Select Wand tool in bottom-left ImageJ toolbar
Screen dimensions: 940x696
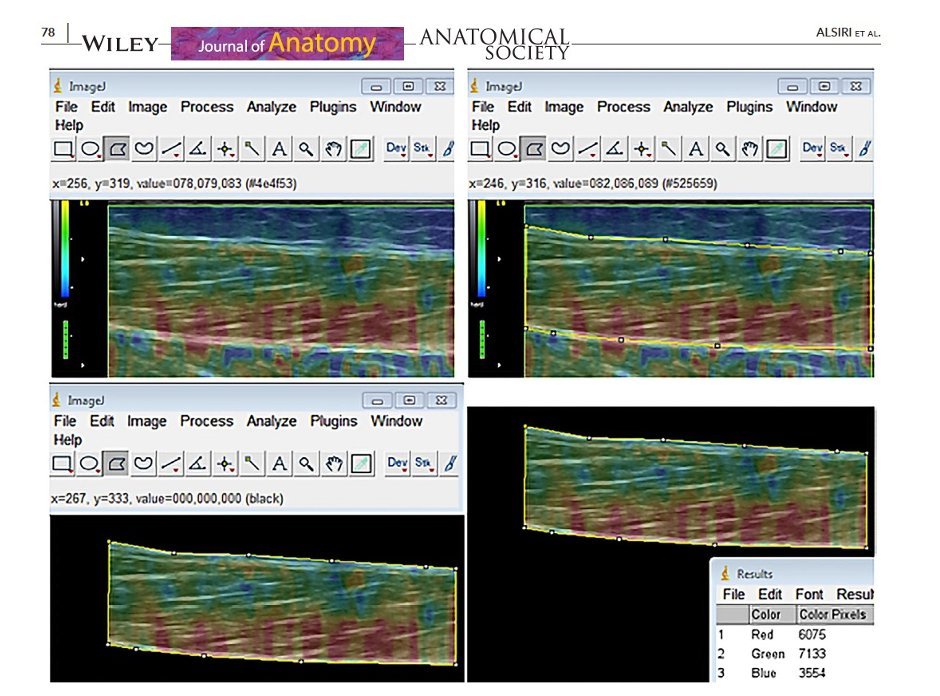click(x=252, y=463)
